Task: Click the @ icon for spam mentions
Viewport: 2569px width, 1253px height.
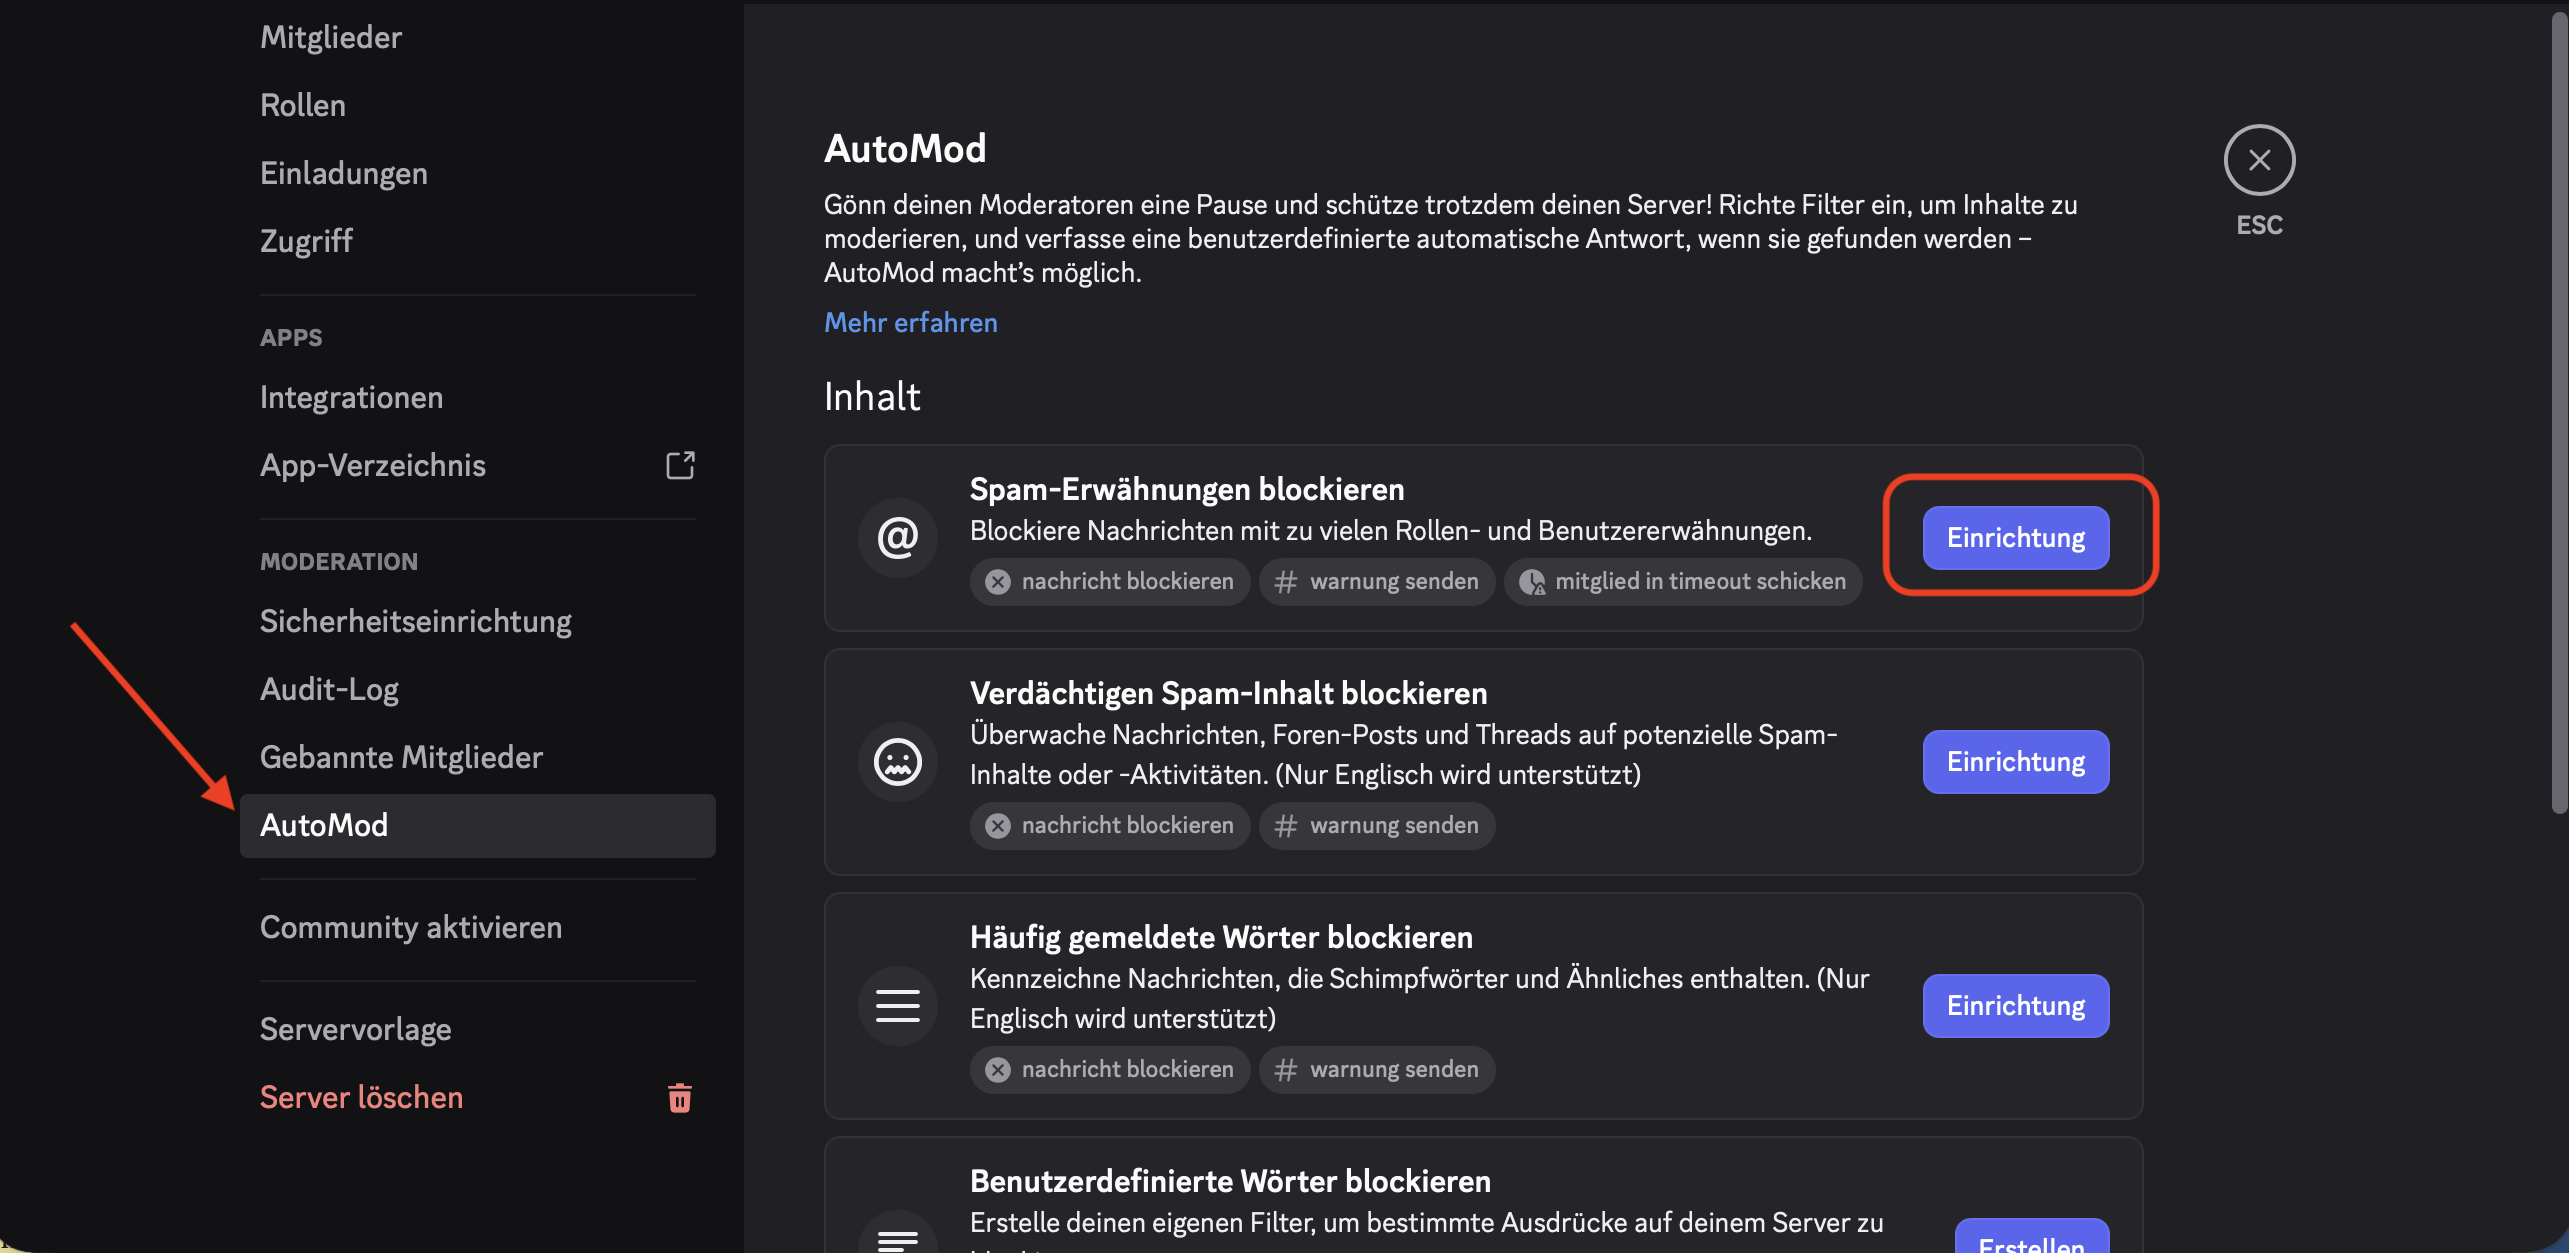Action: click(897, 538)
